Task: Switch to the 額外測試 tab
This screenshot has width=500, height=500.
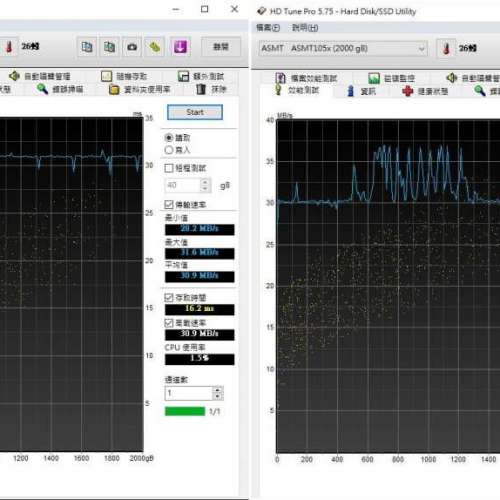Action: 201,76
